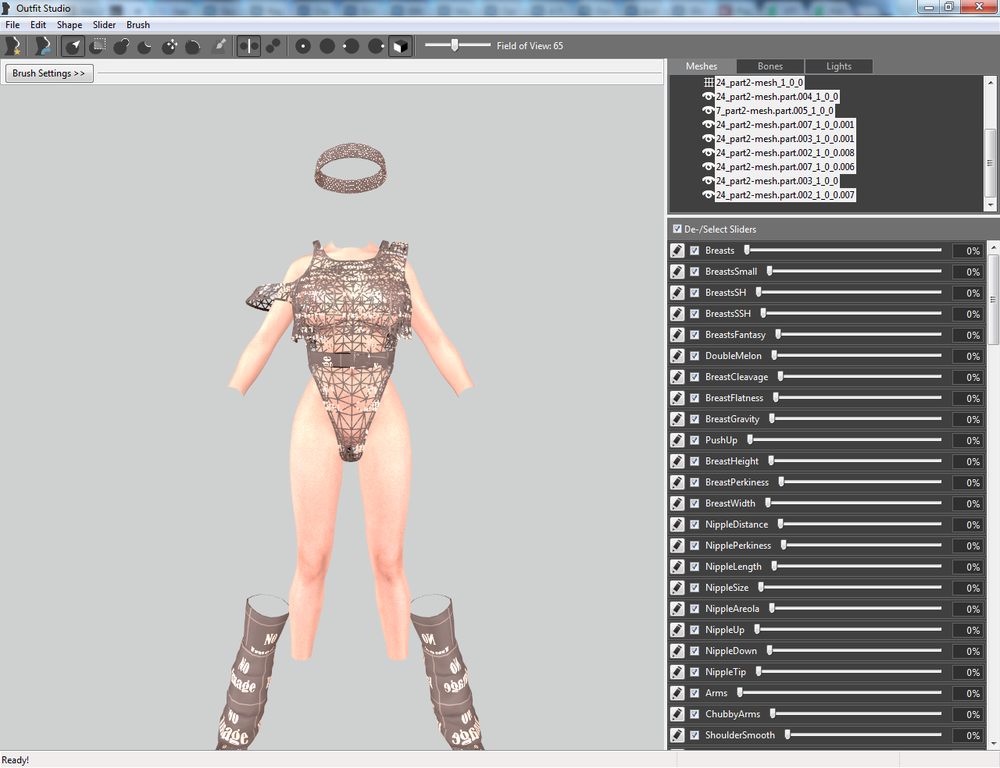
Task: Click edit pencil for NippleSize slider
Action: click(x=677, y=587)
